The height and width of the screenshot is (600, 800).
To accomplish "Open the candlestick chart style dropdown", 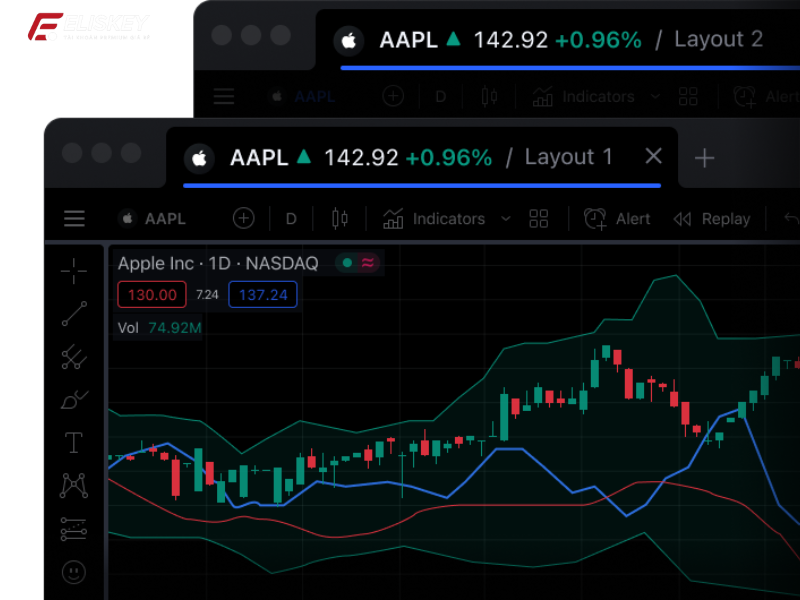I will (x=339, y=218).
